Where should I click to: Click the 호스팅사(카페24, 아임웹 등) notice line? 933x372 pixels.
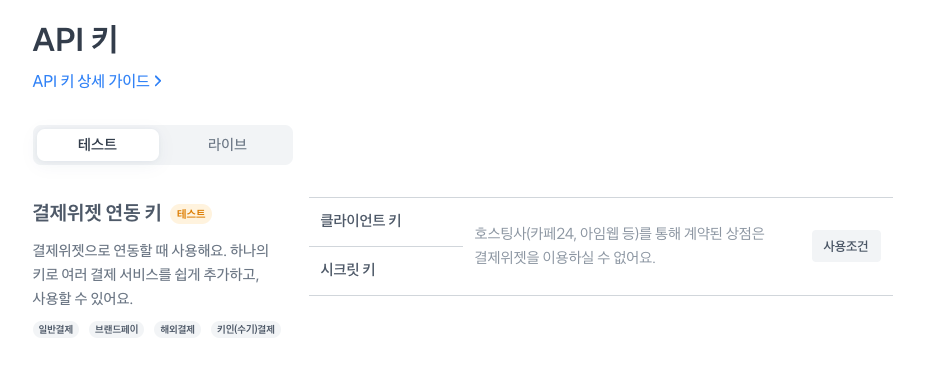pyautogui.click(x=619, y=233)
